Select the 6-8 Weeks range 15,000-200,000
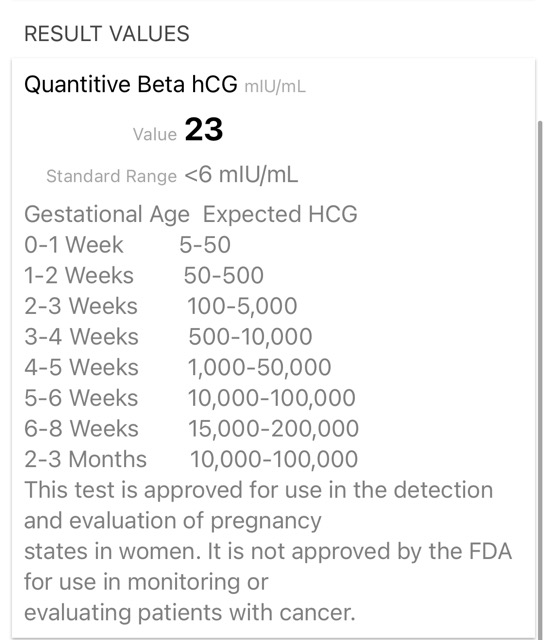This screenshot has width=547, height=640. click(x=273, y=429)
